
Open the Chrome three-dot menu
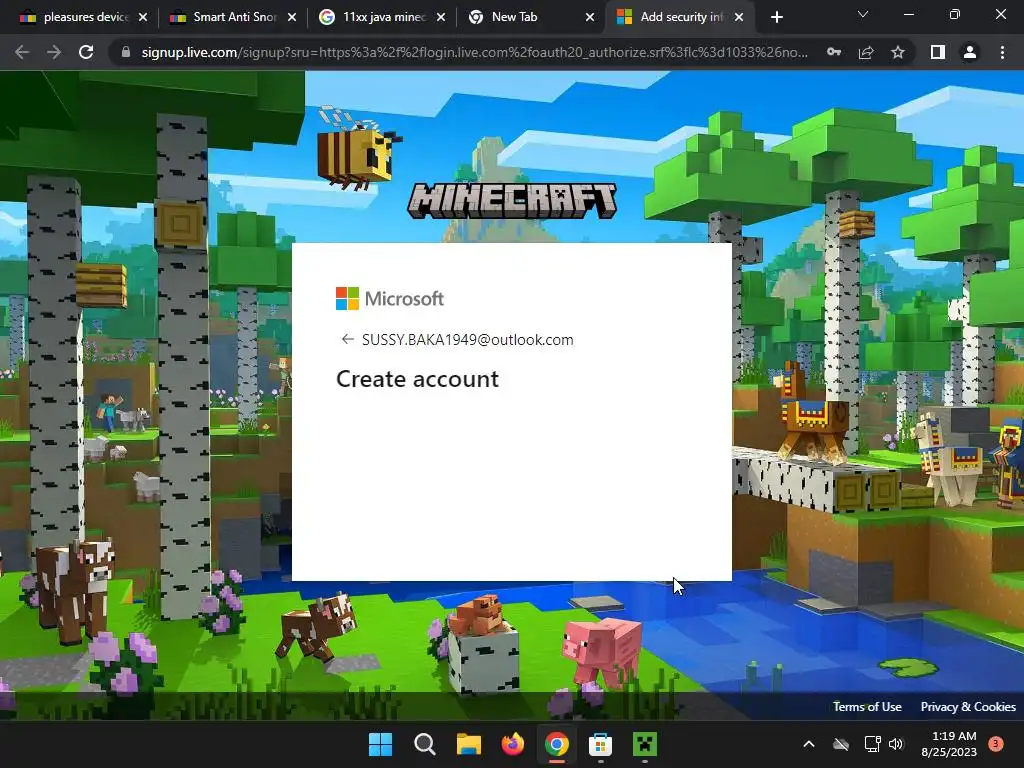(x=1002, y=52)
